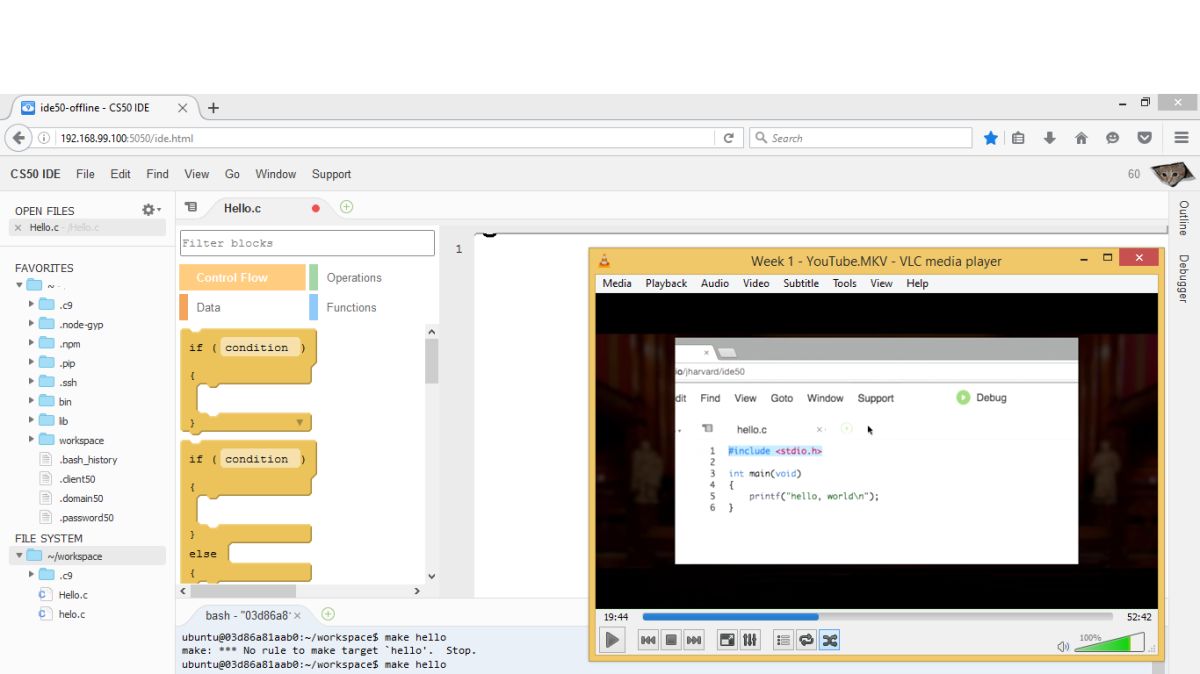
Task: Stop playback in VLC
Action: (x=671, y=640)
